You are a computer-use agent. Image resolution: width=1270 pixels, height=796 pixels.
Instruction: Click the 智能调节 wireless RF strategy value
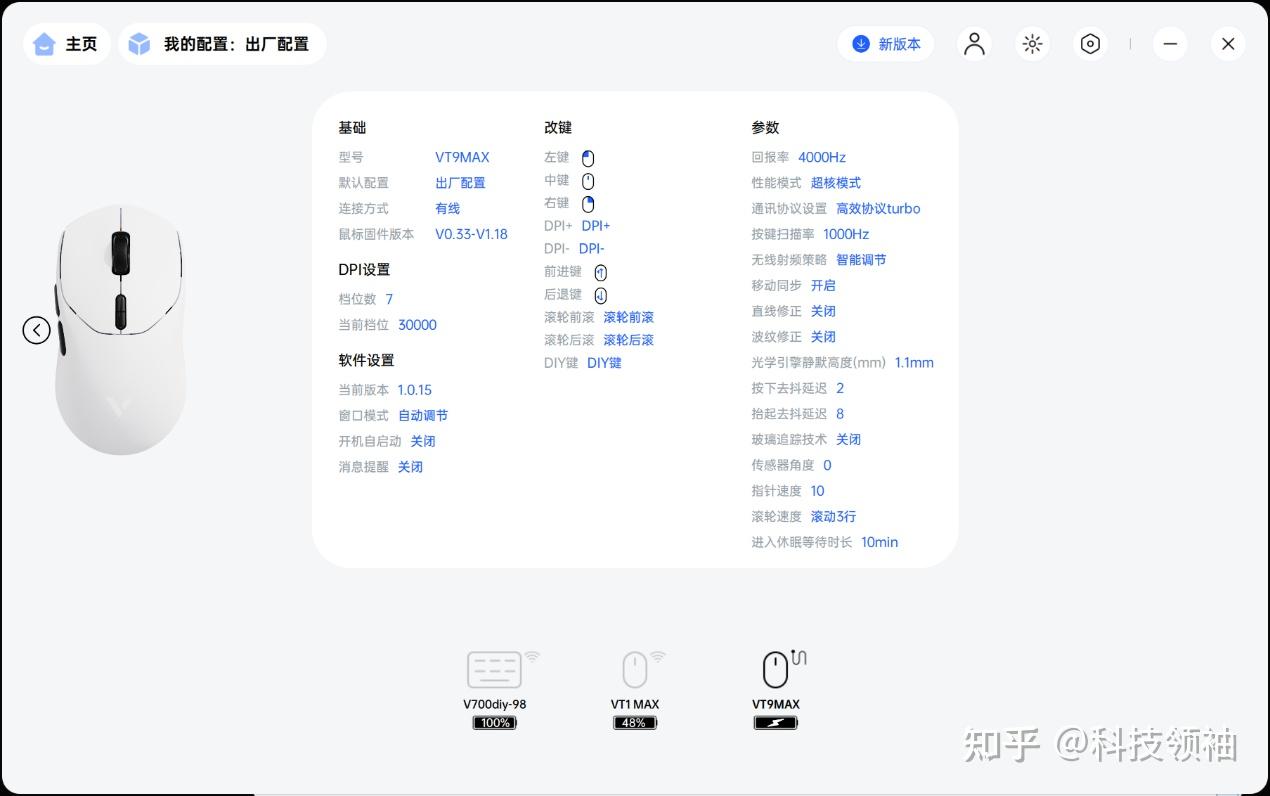point(861,260)
